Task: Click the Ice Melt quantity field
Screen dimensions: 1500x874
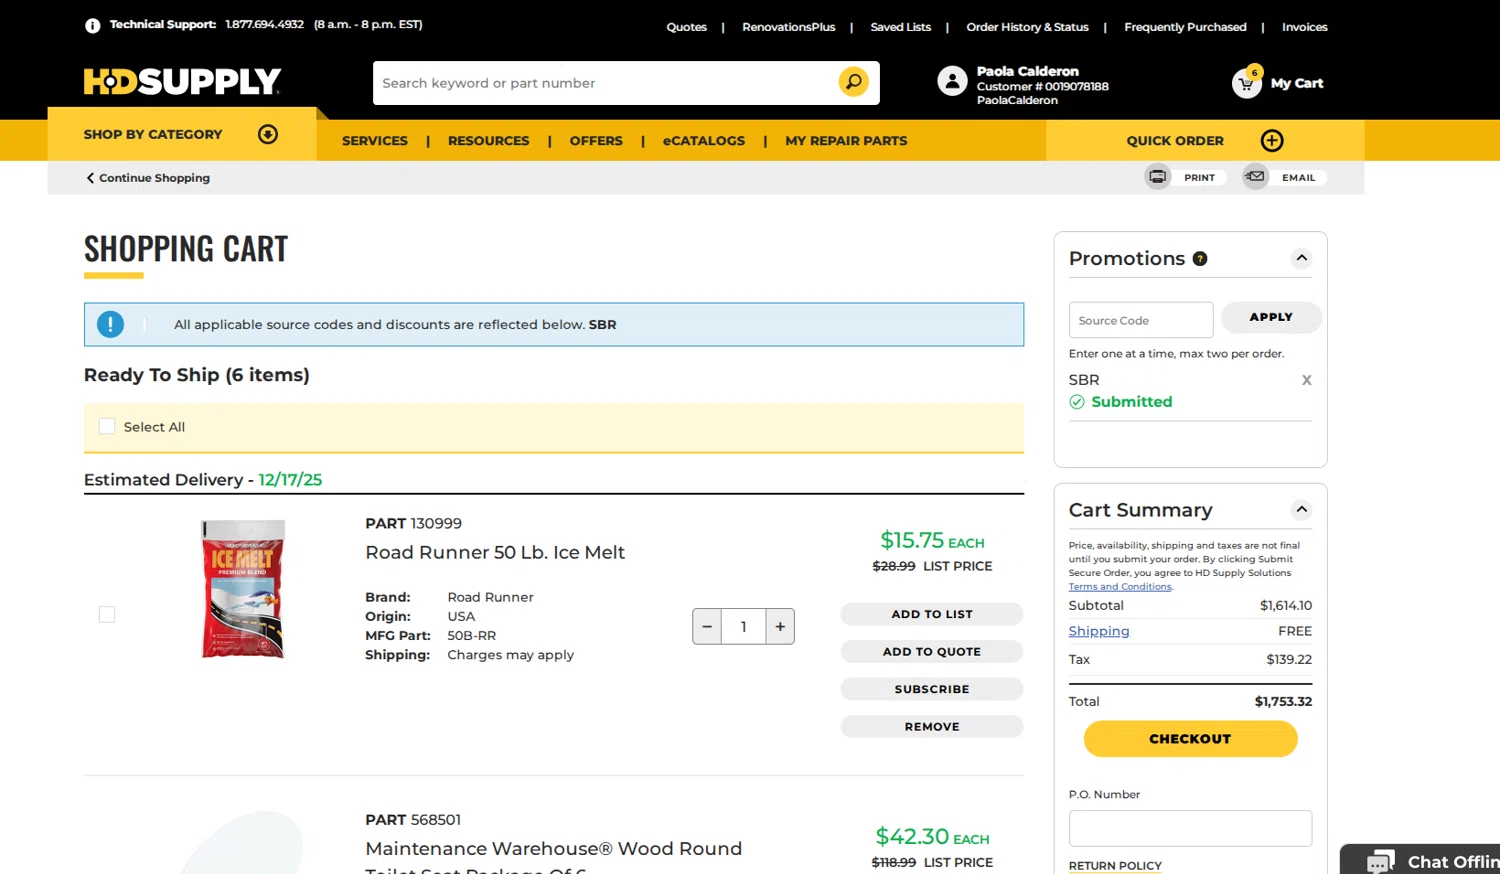Action: click(x=743, y=627)
